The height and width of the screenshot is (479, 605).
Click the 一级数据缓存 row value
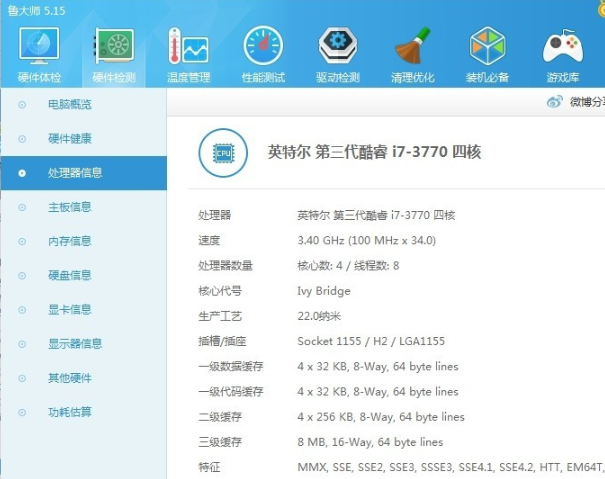tap(378, 366)
